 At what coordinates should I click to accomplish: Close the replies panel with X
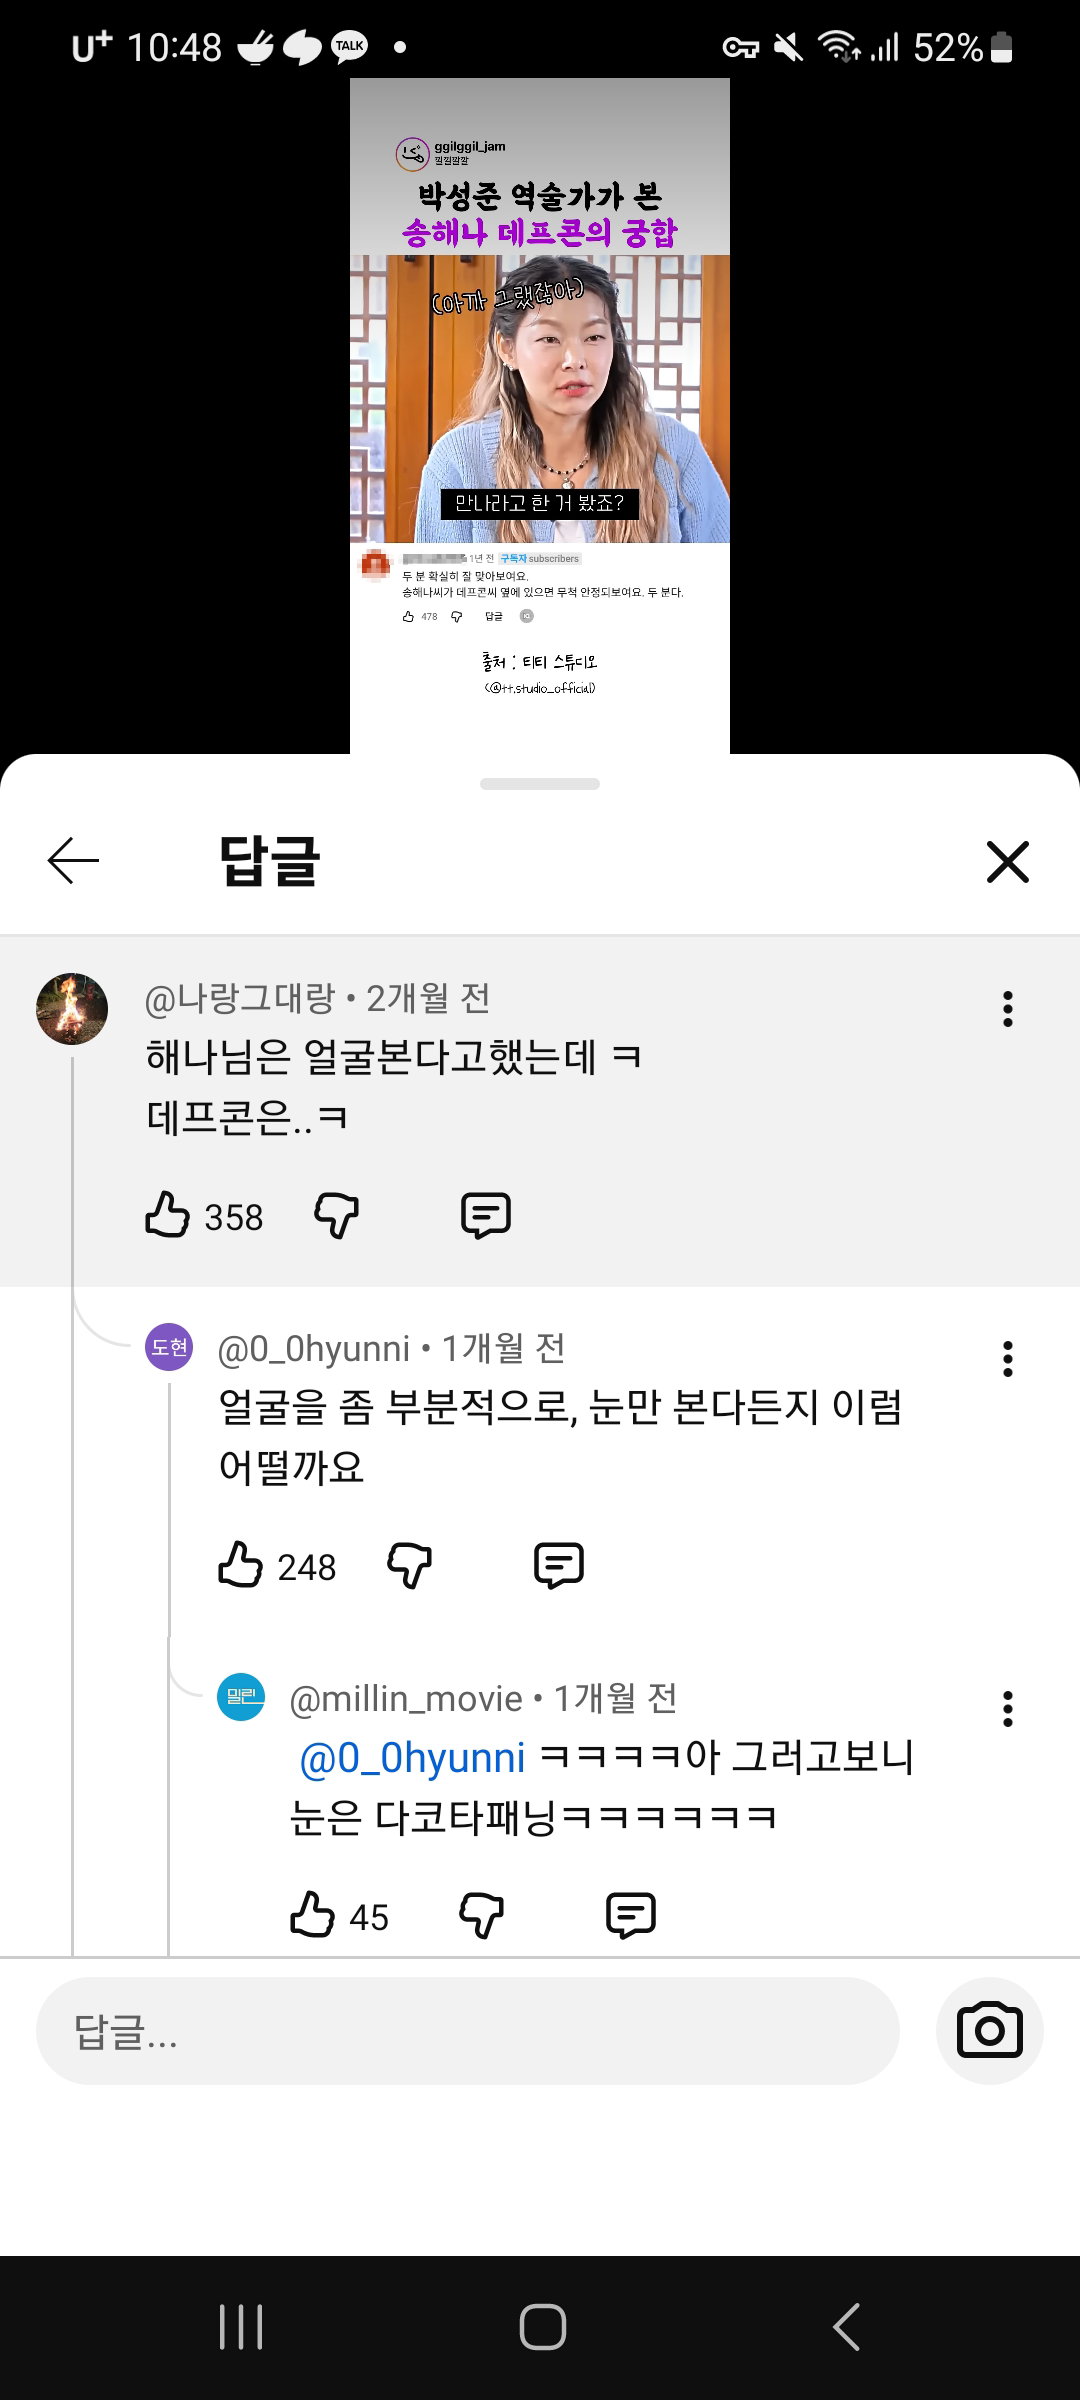(x=1007, y=861)
